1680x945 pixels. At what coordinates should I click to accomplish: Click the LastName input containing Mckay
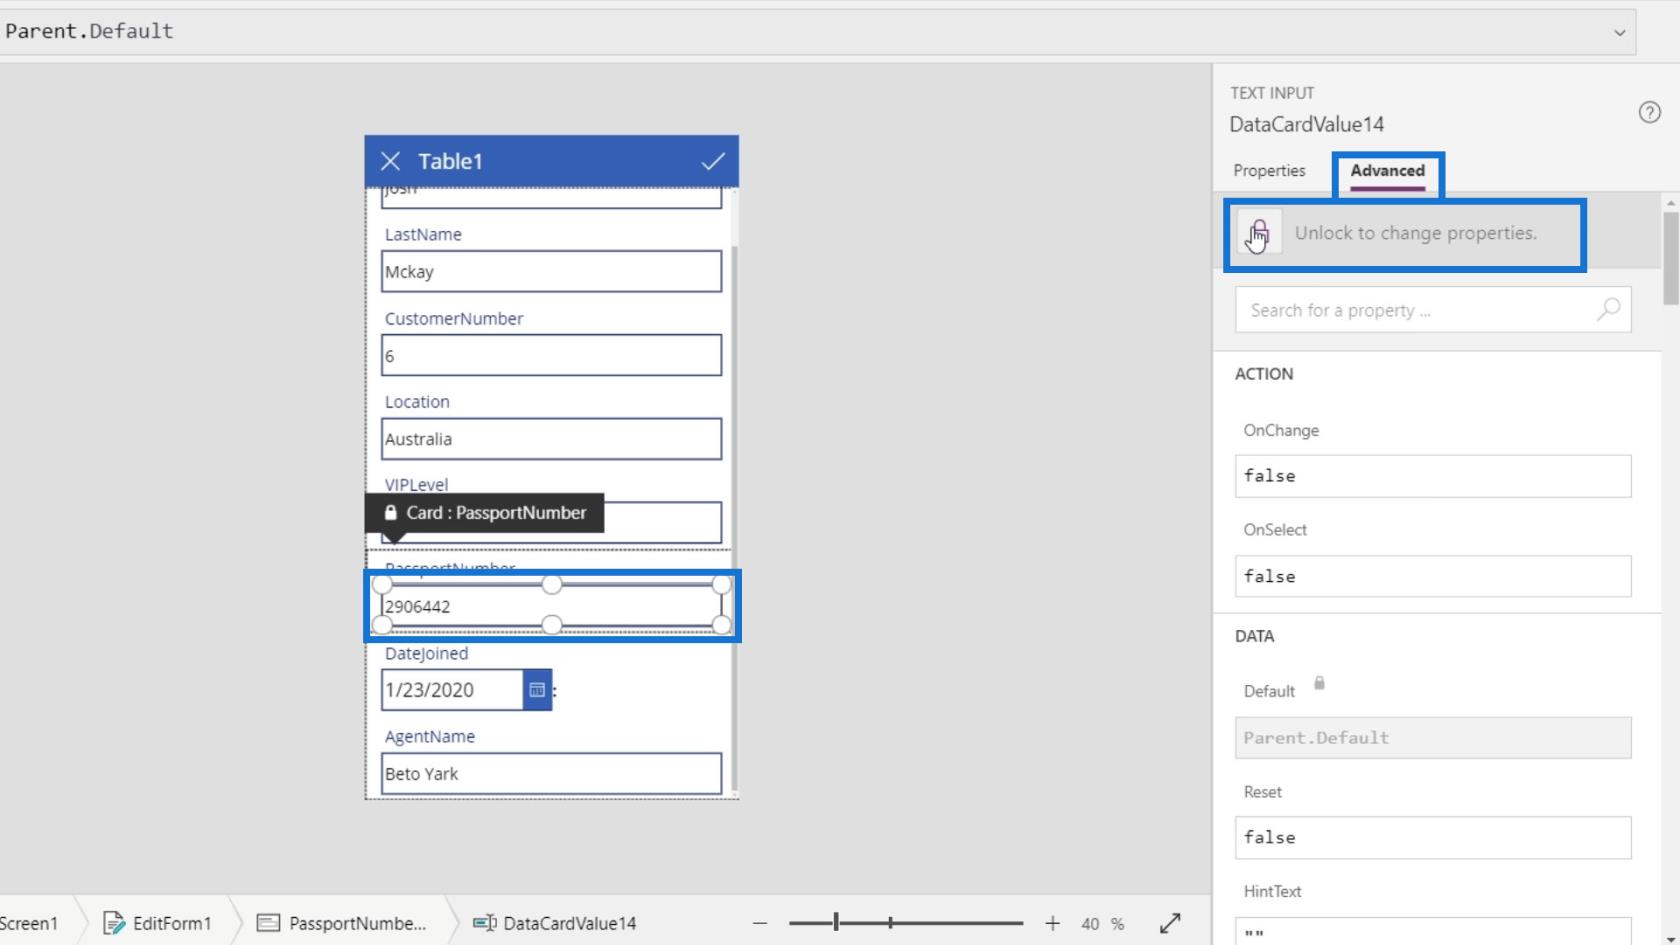pos(551,272)
